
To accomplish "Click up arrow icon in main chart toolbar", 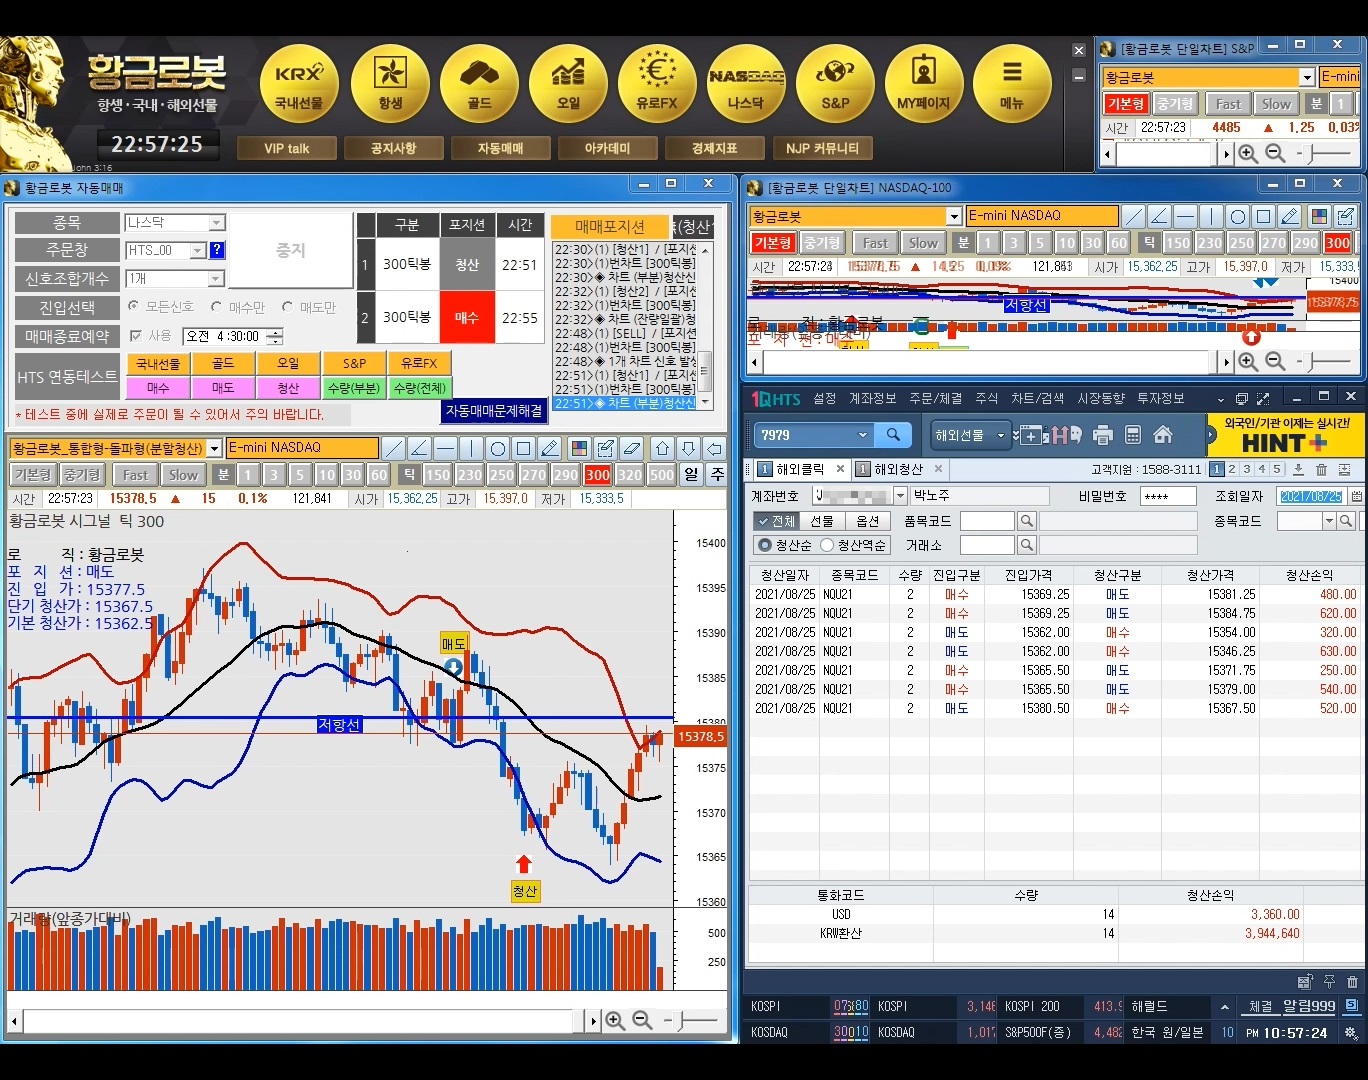I will tap(662, 448).
